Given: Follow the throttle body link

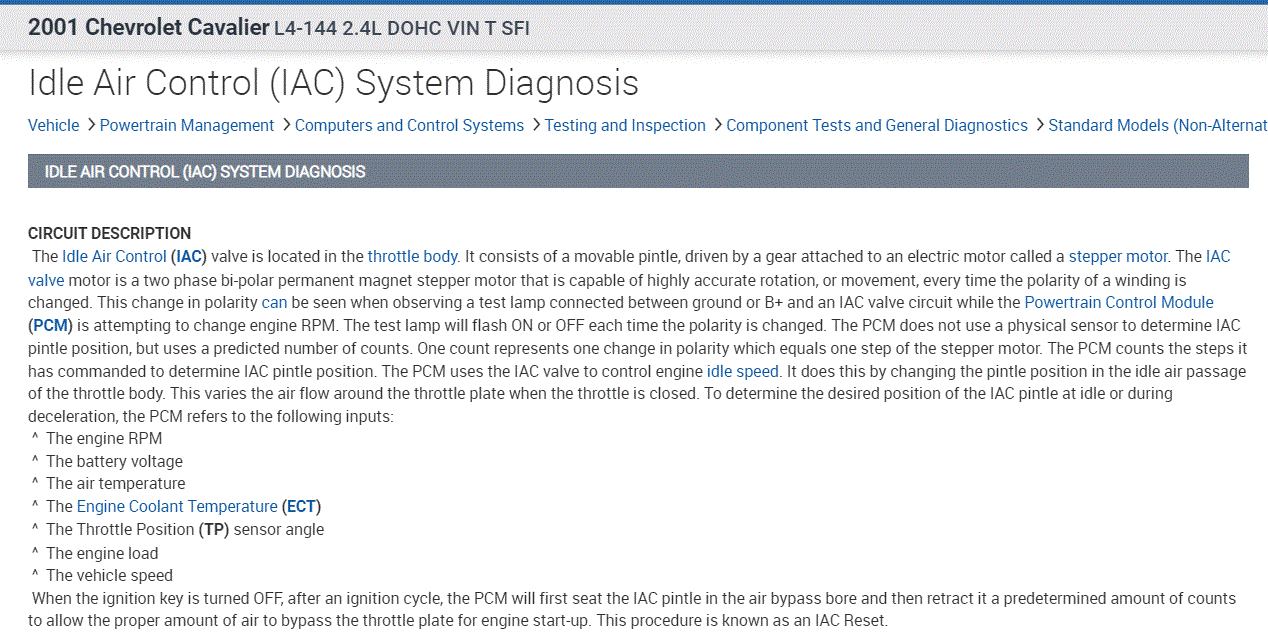Looking at the screenshot, I should [x=412, y=256].
